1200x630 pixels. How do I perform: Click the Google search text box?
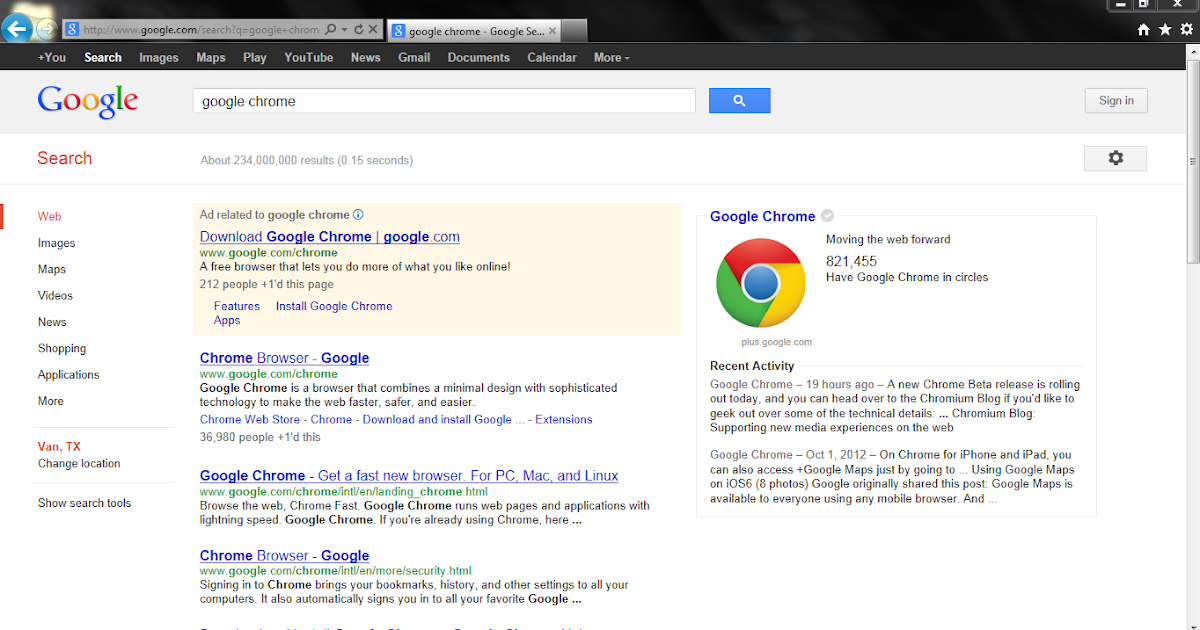444,101
